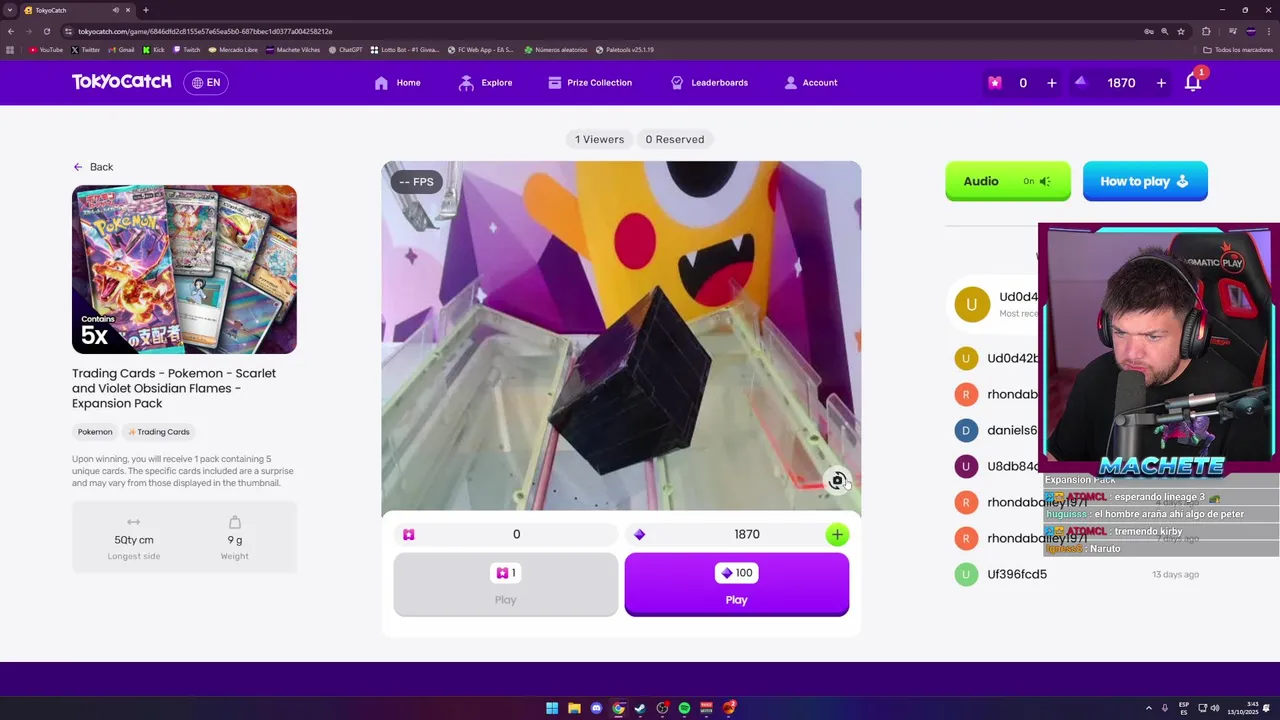
Task: Click the address bar URL
Action: 205,31
